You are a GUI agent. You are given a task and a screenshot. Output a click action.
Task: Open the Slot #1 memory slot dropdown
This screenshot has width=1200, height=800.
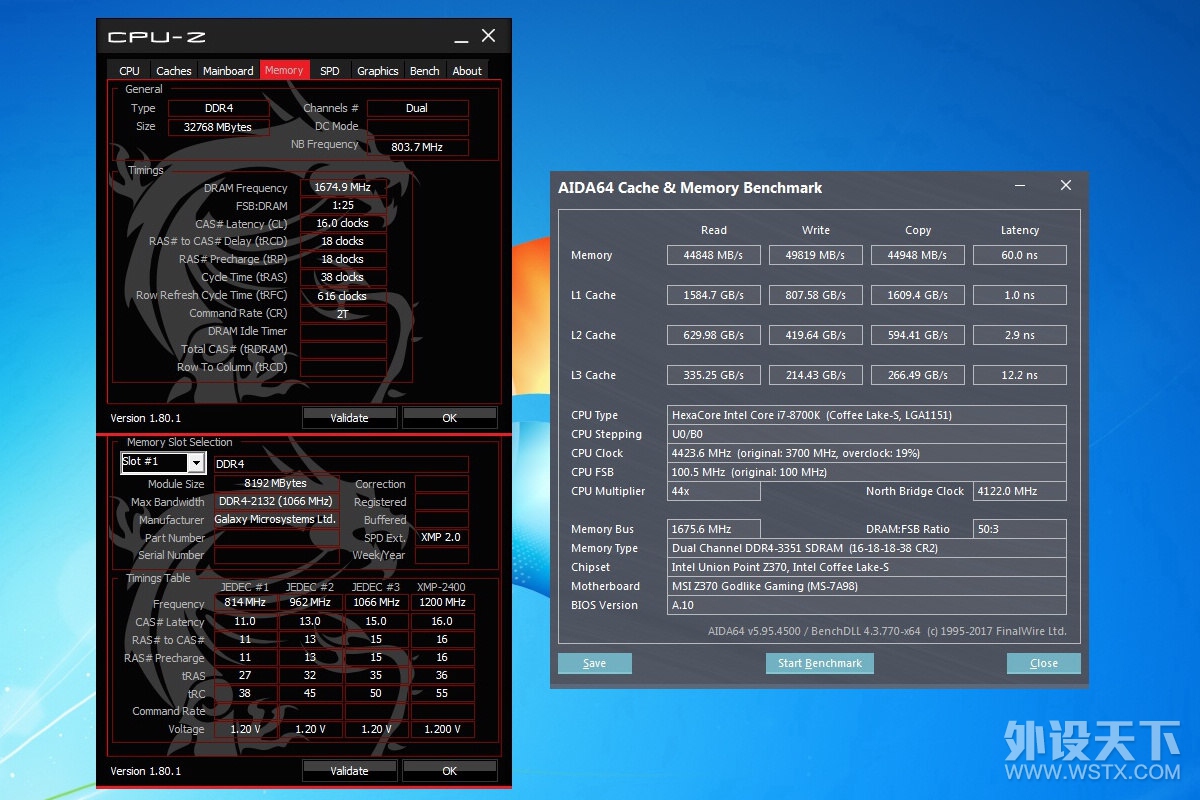click(x=196, y=462)
